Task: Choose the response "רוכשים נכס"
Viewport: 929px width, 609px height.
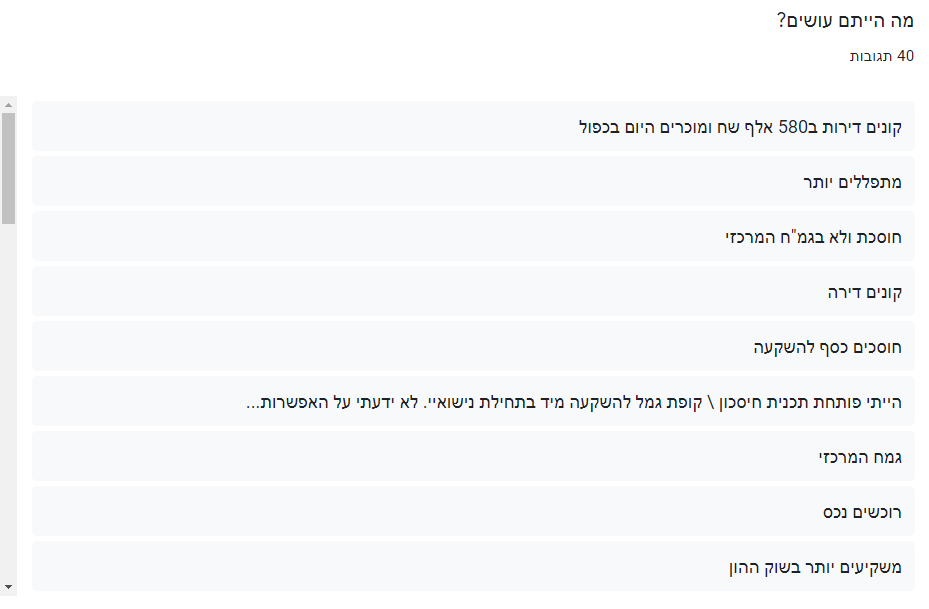Action: click(862, 512)
